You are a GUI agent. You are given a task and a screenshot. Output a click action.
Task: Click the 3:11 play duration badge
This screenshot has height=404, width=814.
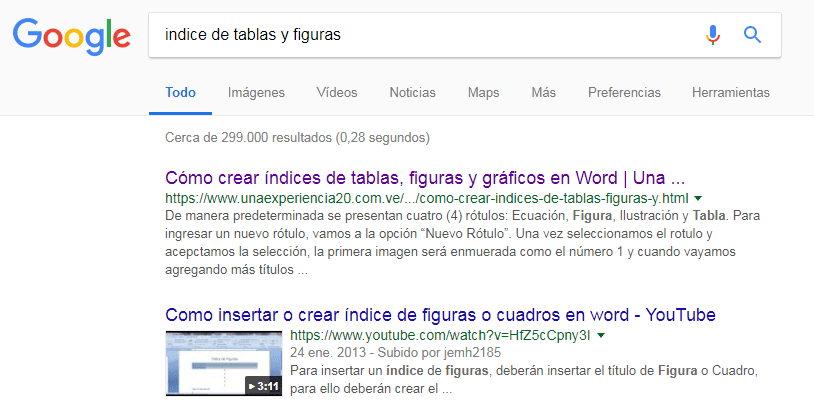point(263,386)
